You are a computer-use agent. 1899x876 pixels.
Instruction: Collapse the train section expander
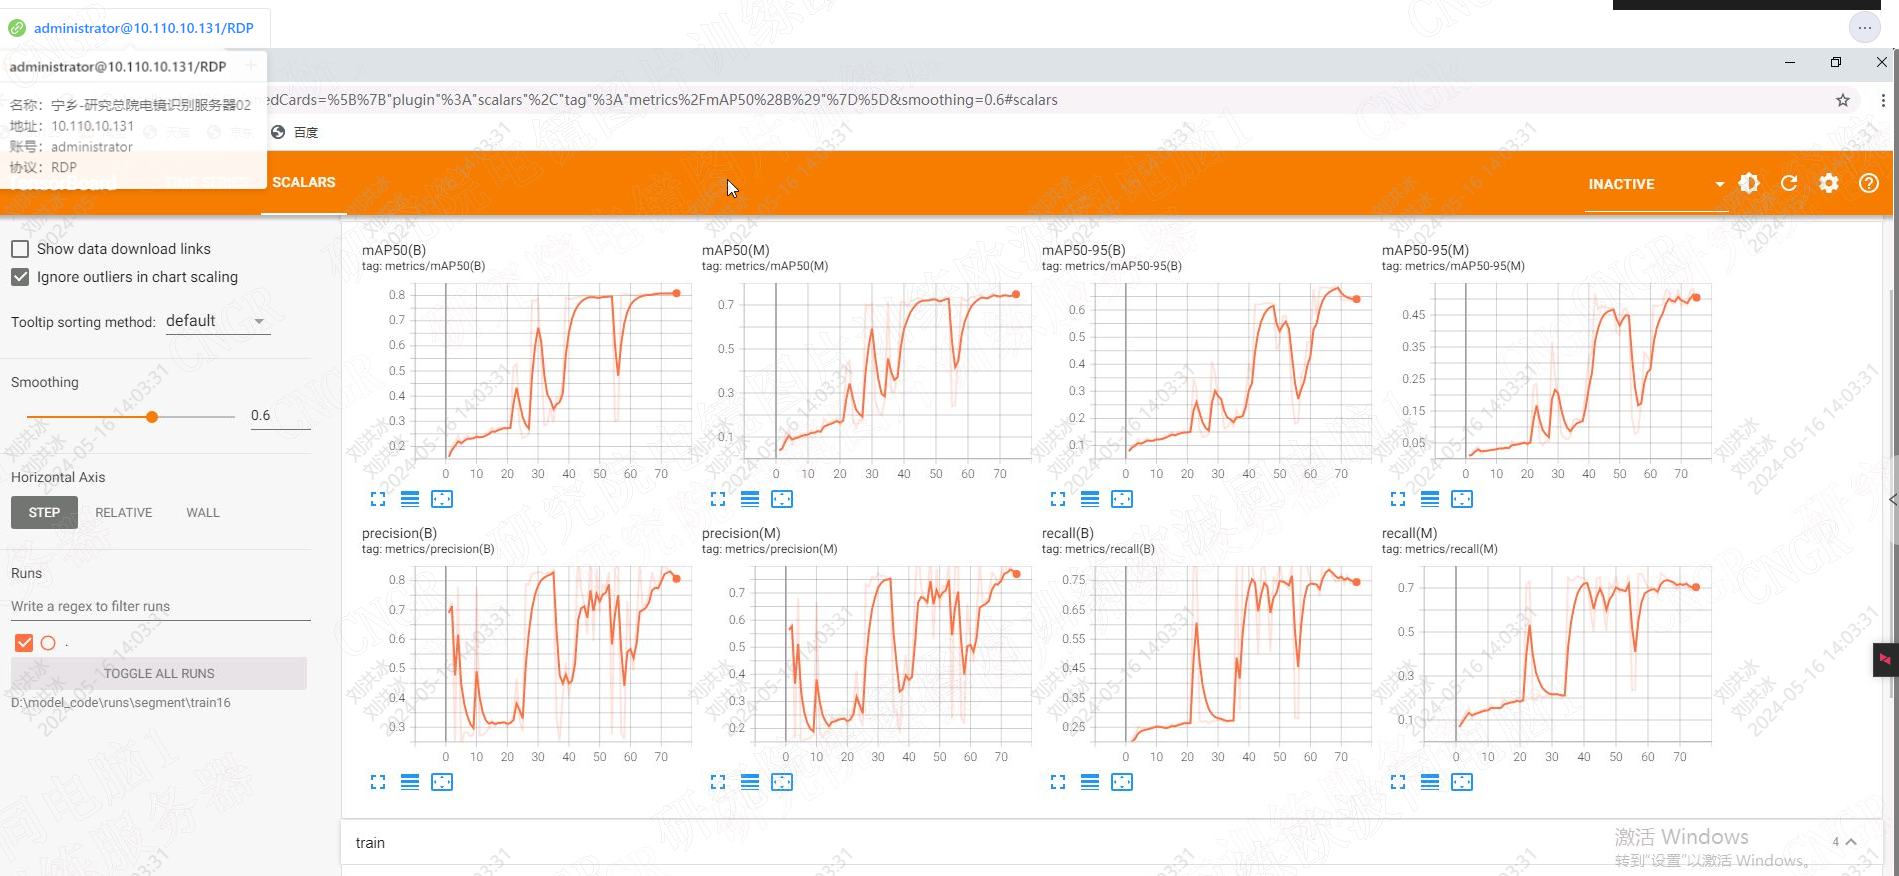tap(1851, 842)
